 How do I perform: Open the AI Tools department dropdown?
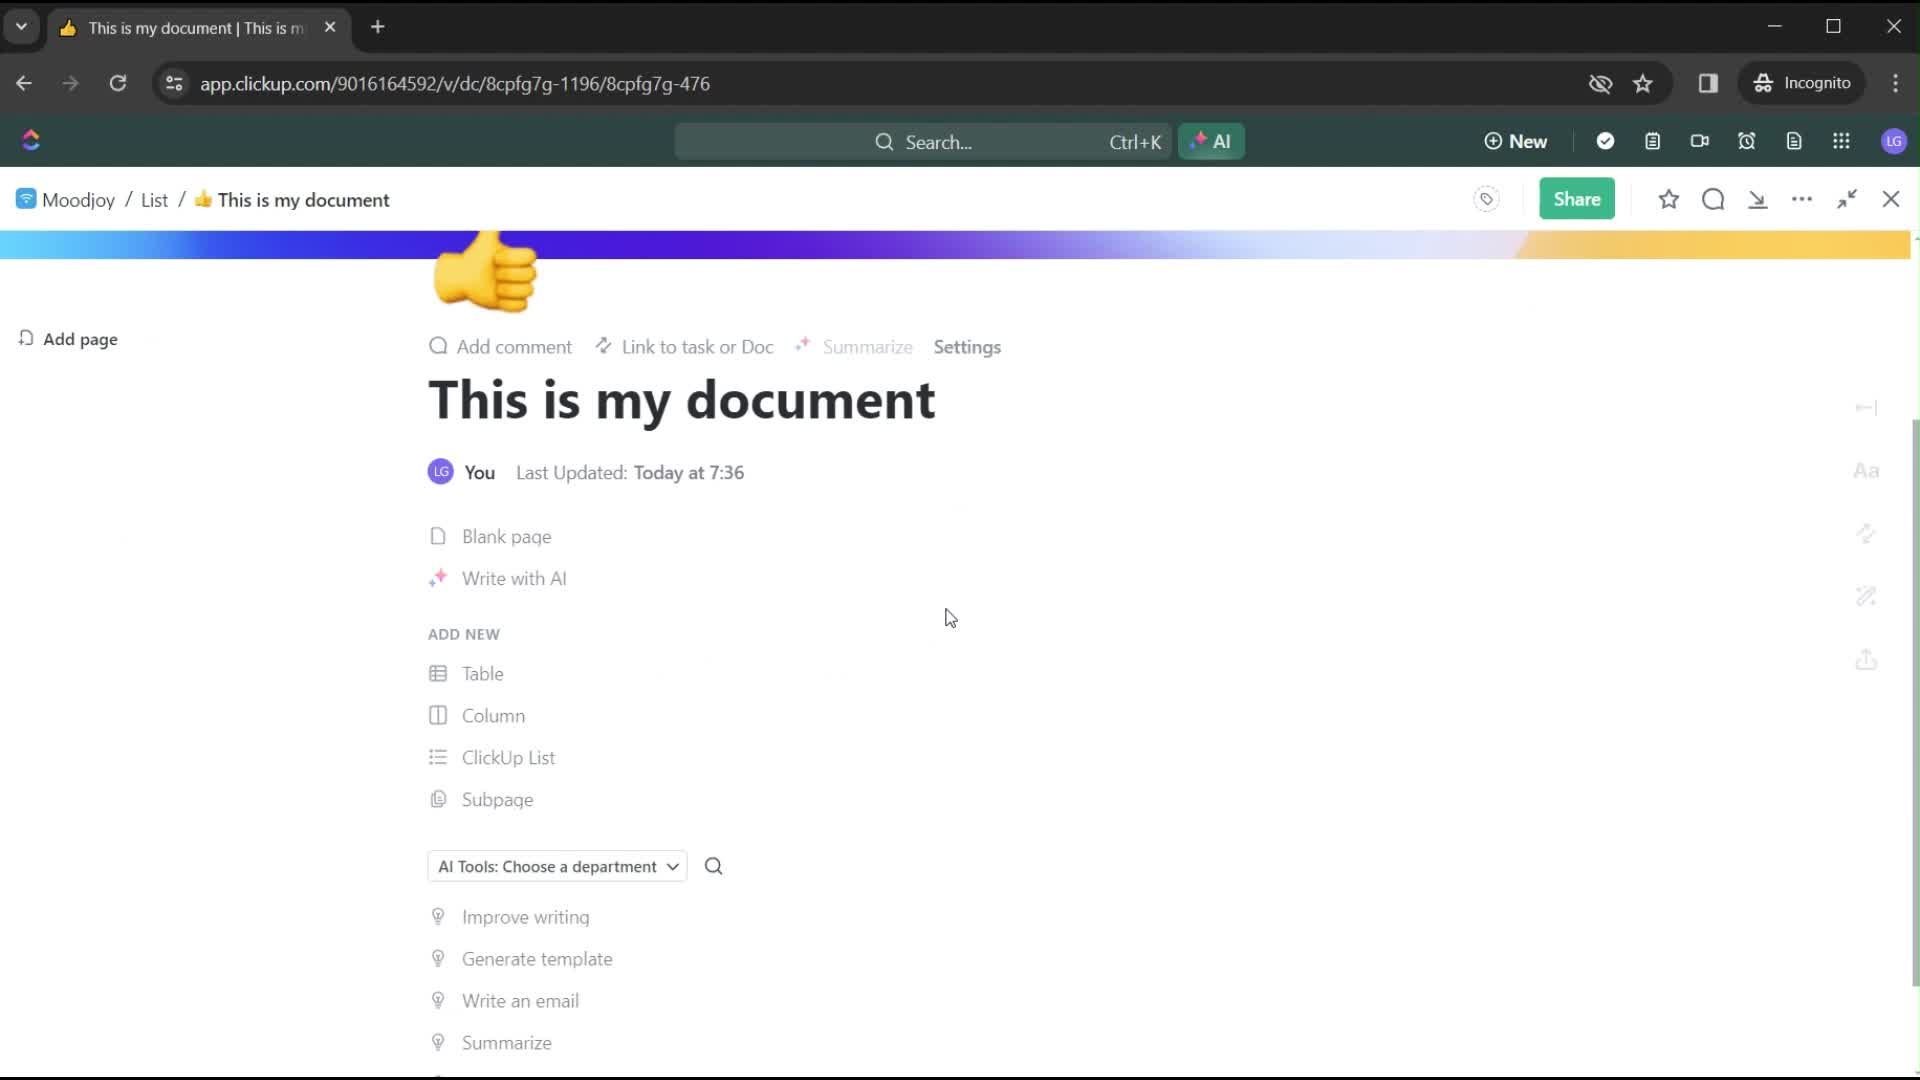554,866
